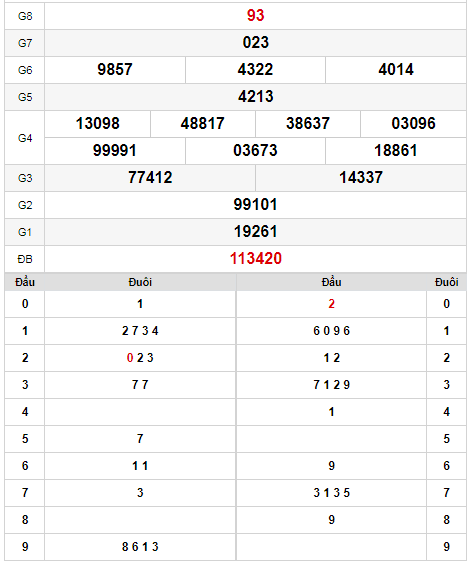
Task: Select the G7 result 023
Action: coord(255,43)
